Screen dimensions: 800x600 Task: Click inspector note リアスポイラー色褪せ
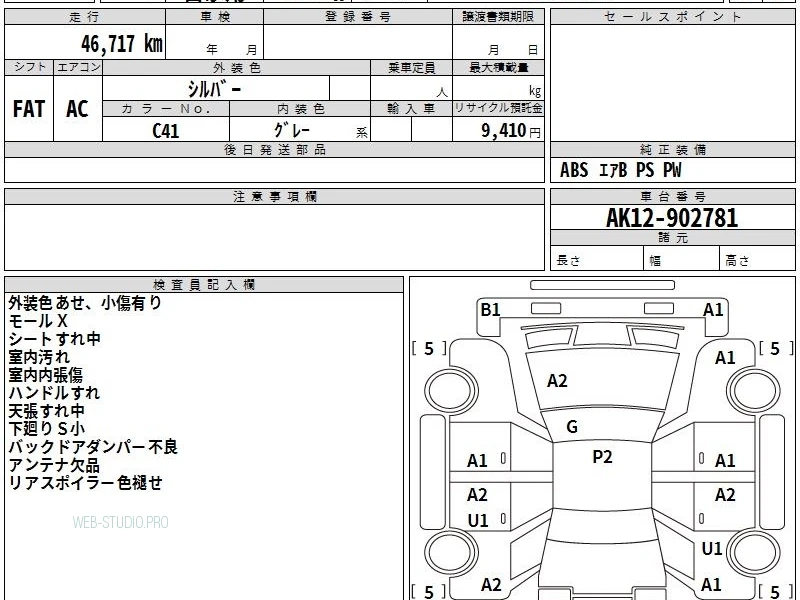85,483
